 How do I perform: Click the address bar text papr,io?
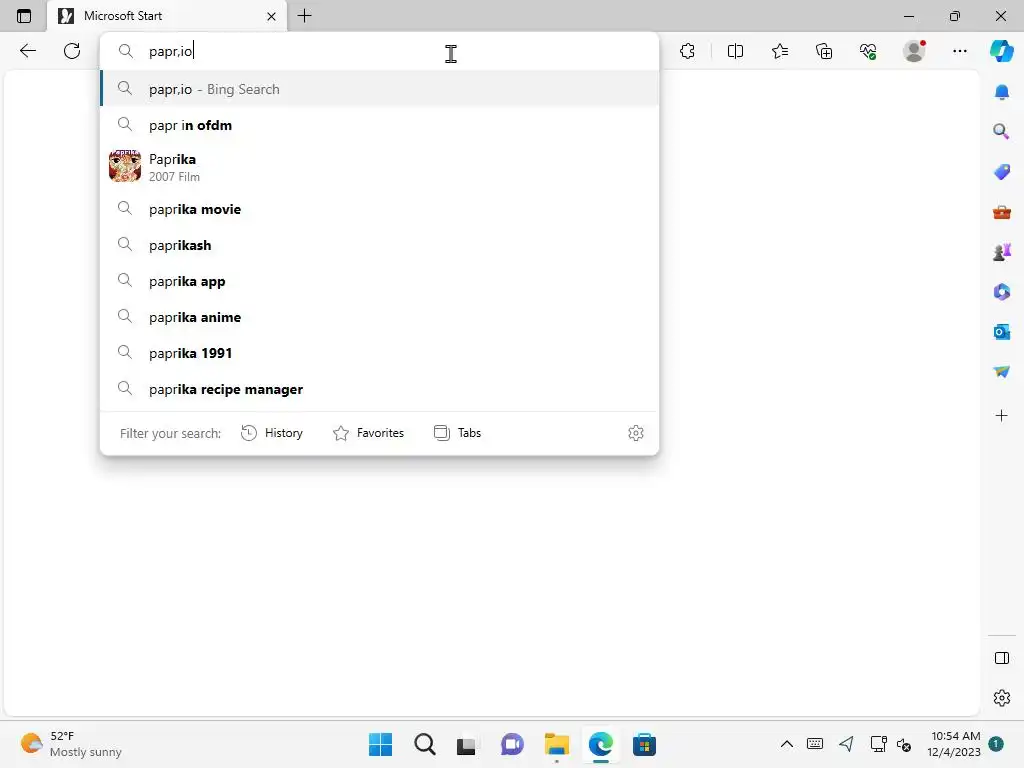pyautogui.click(x=170, y=51)
